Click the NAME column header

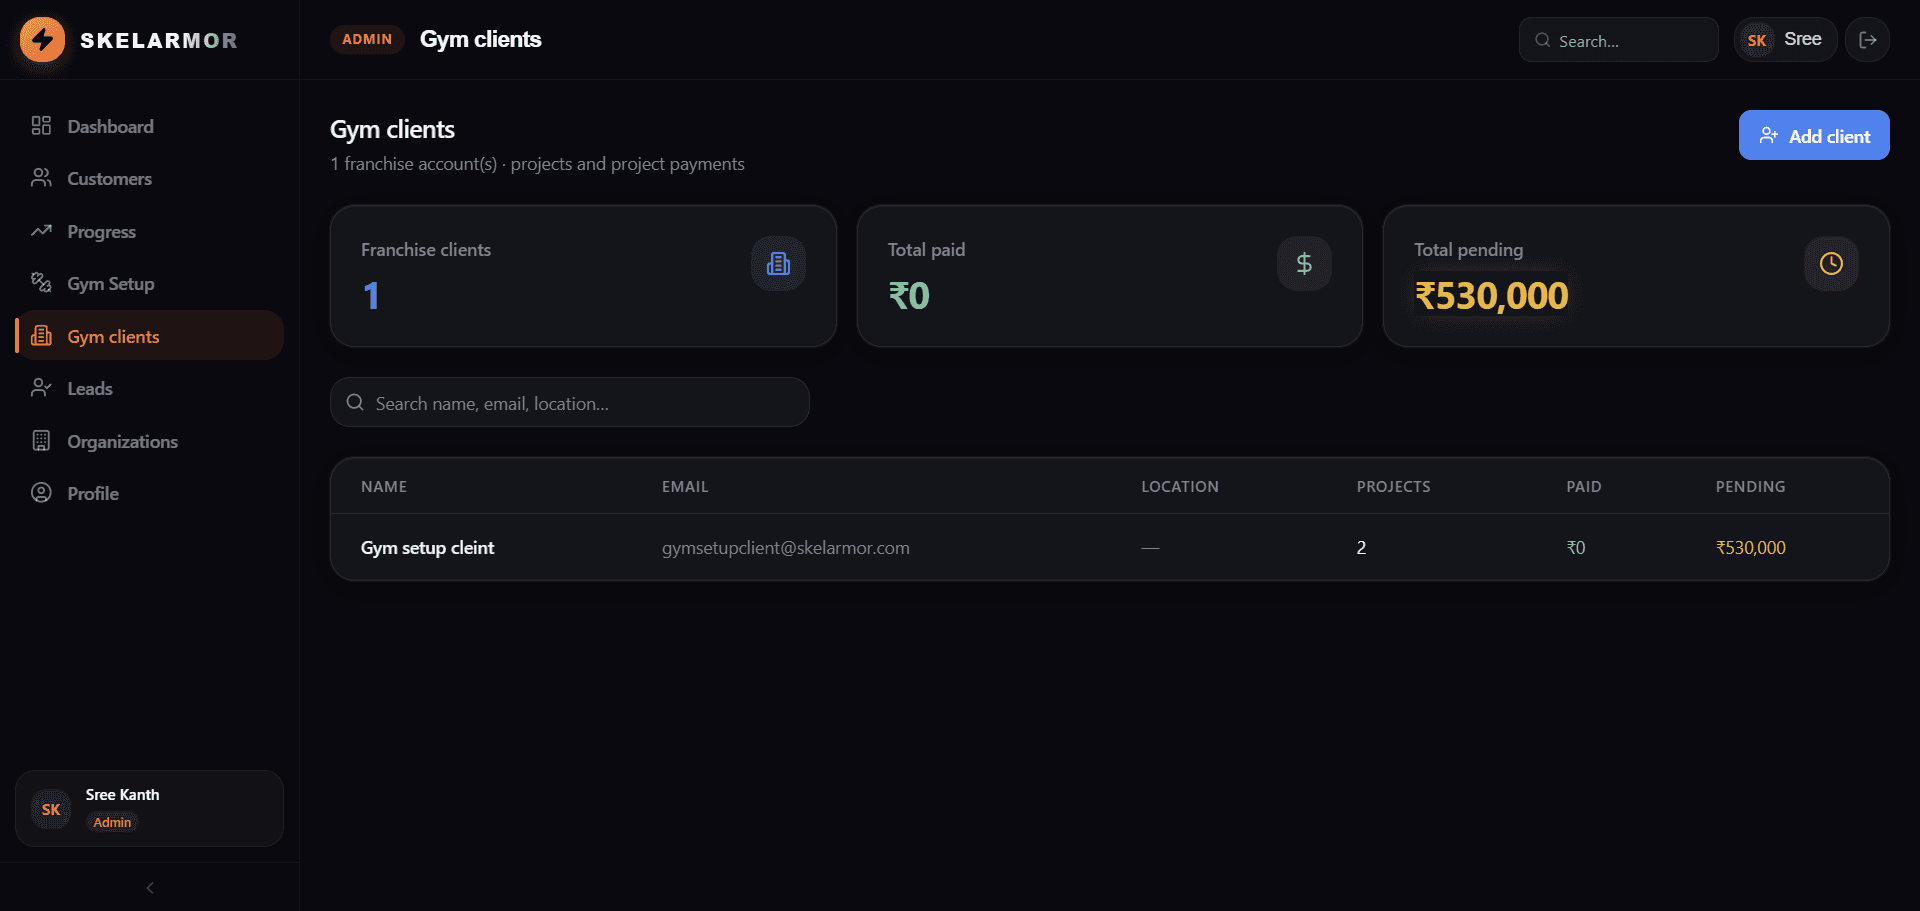pos(384,486)
